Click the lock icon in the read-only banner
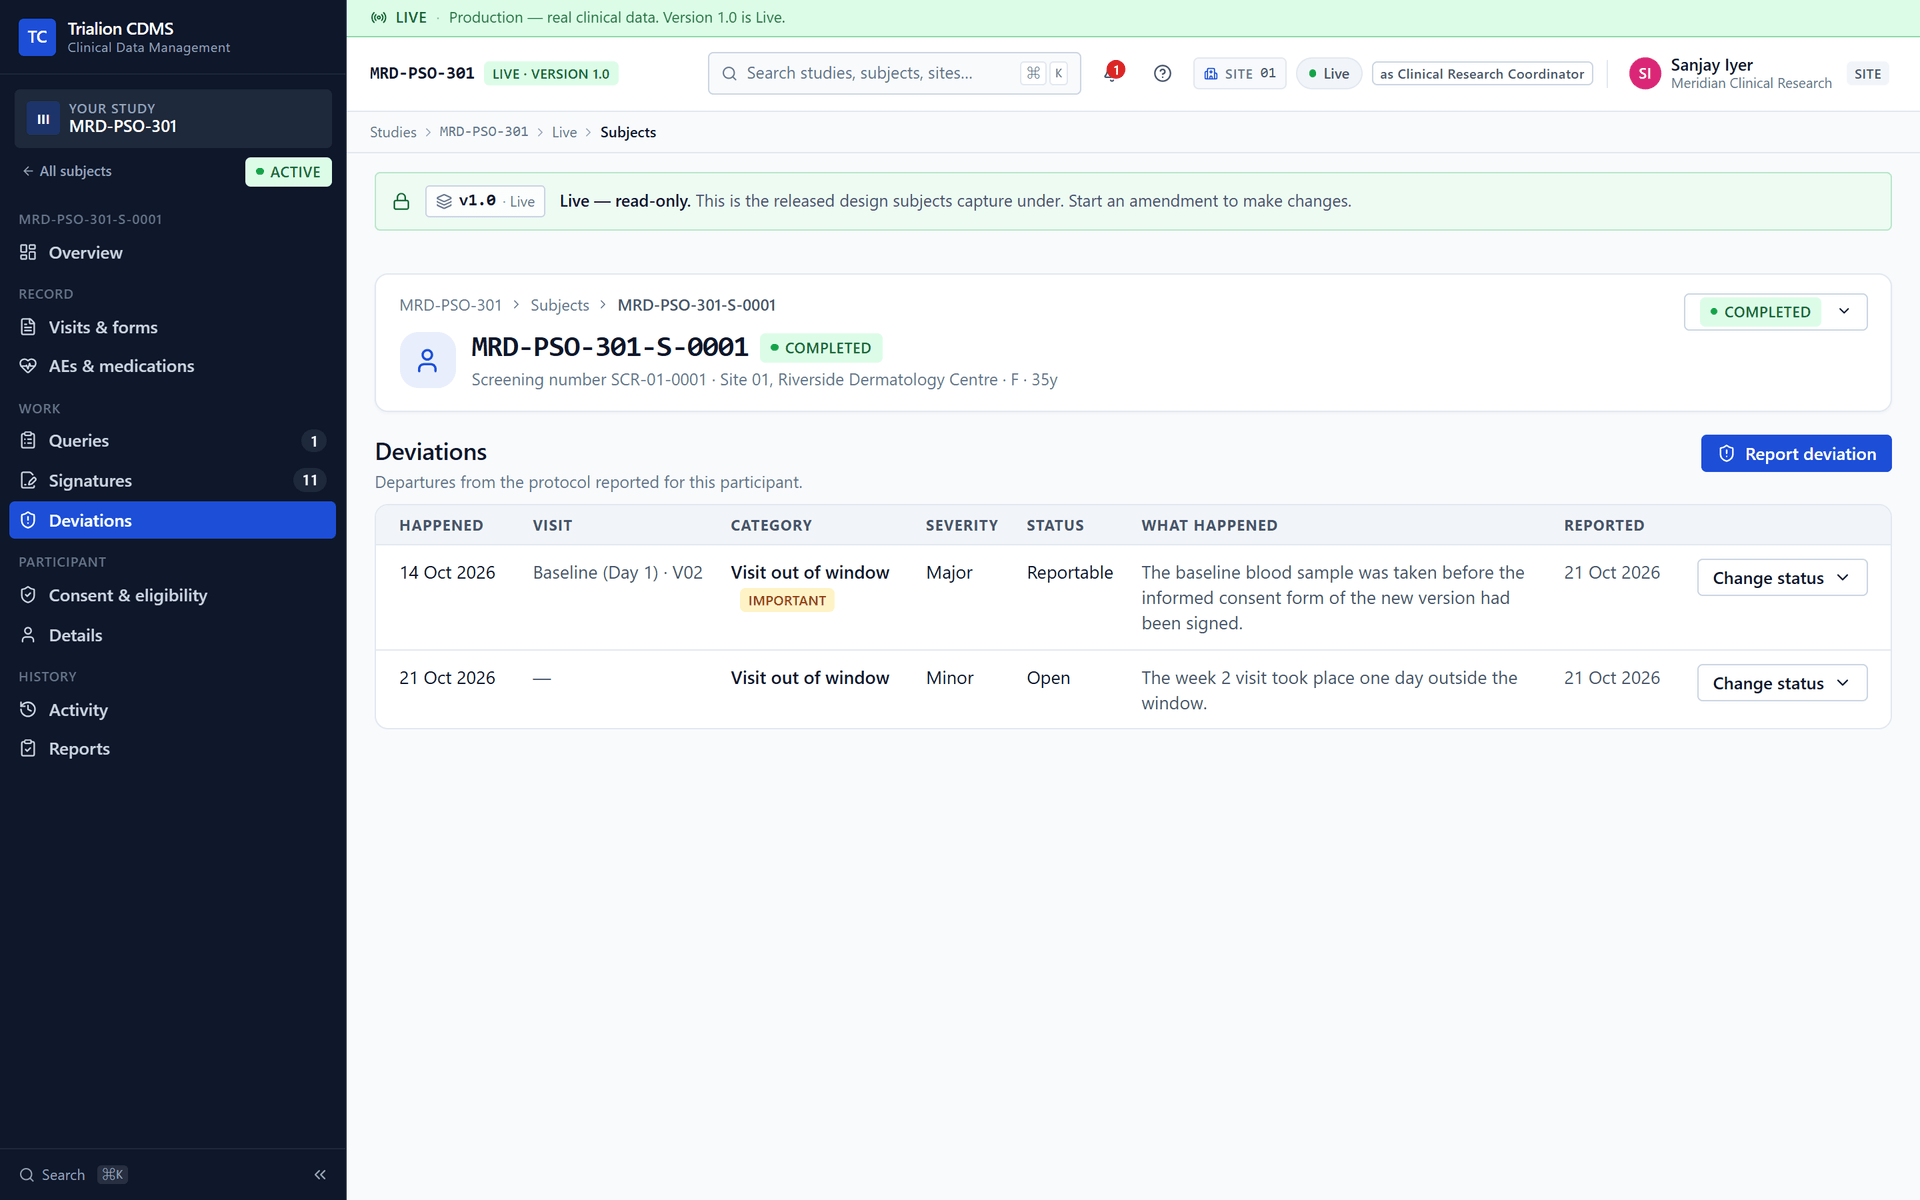 (401, 201)
